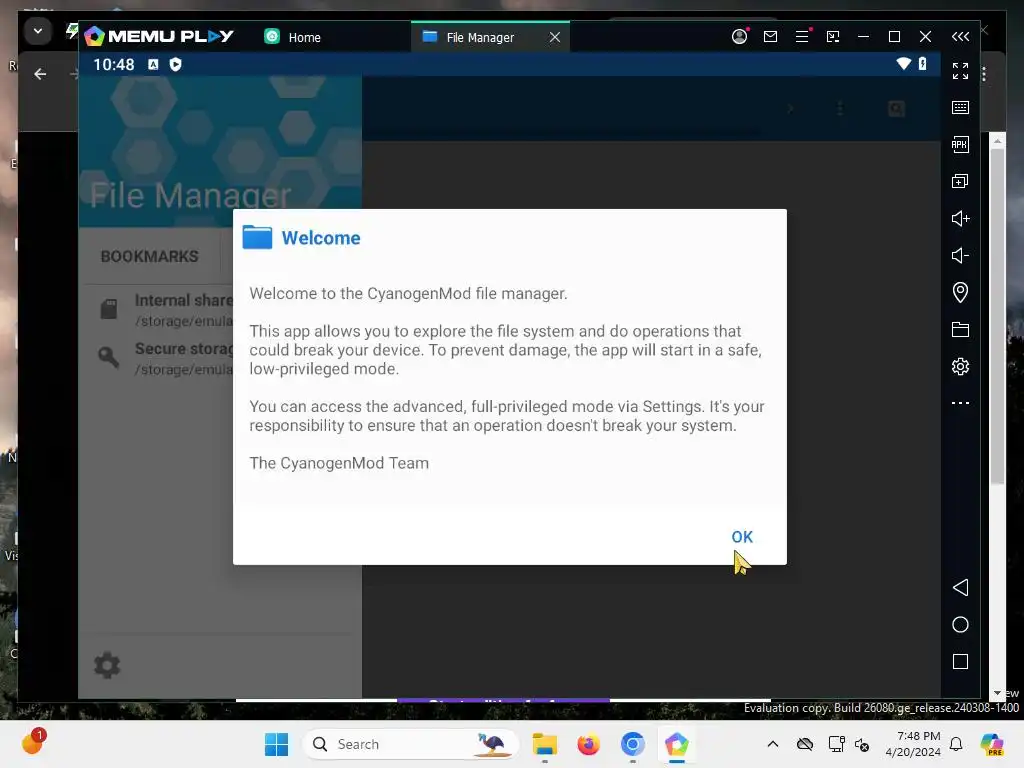Click the widgets icon with badge 1
This screenshot has width=1024, height=768.
(33, 742)
